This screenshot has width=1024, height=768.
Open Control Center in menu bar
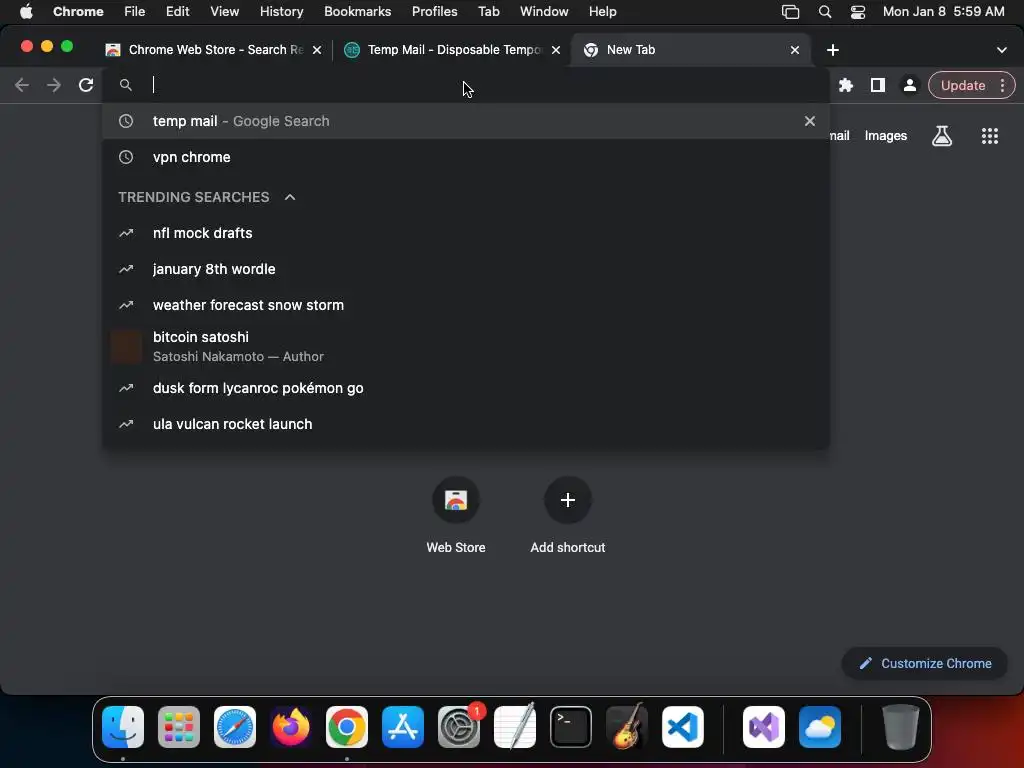tap(857, 12)
